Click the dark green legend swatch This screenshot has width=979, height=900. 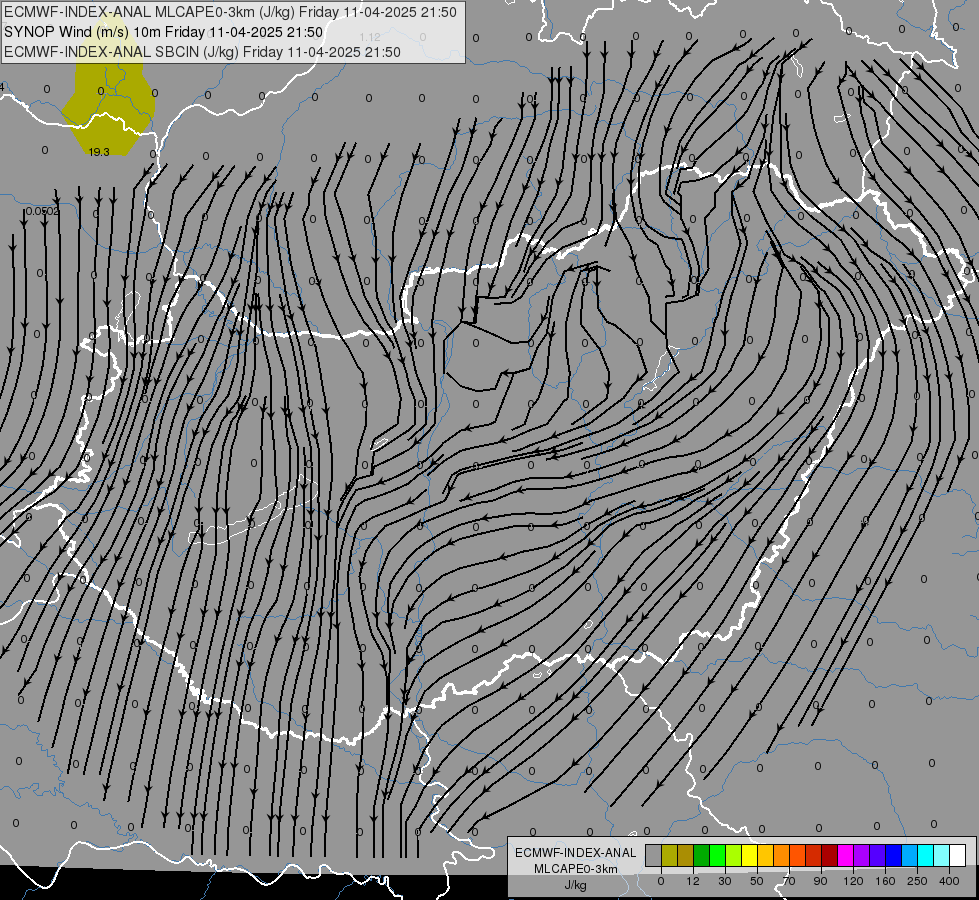click(x=702, y=856)
